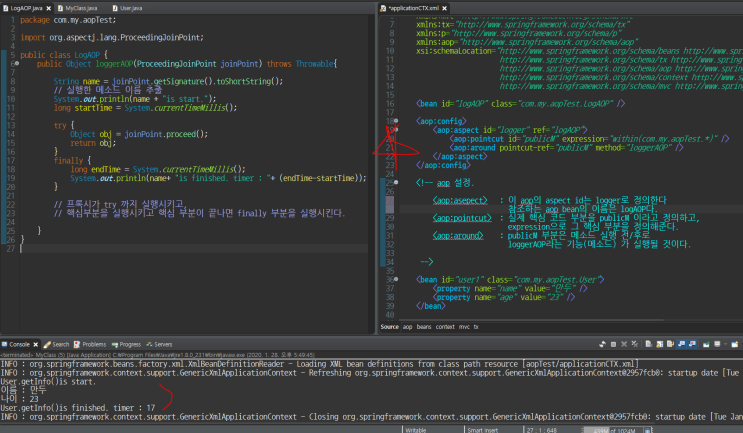The image size is (743, 433).
Task: Click the Terminate square icon
Action: [613, 344]
